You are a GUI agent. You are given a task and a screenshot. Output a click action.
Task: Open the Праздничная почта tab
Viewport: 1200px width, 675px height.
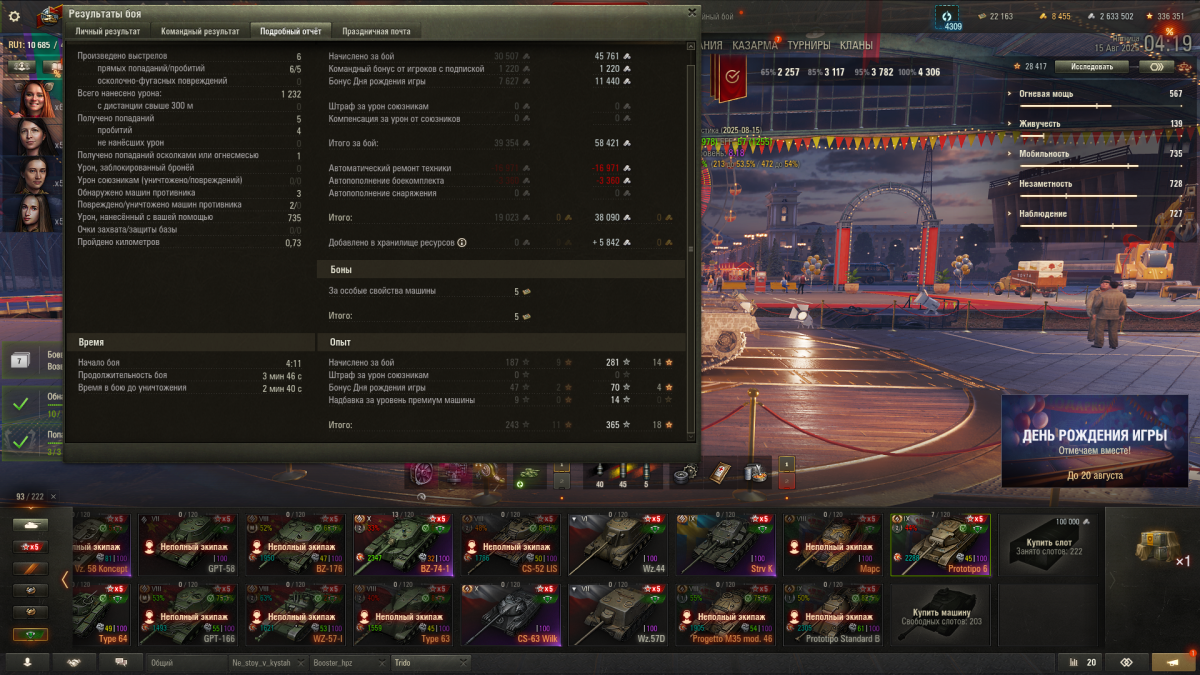pyautogui.click(x=376, y=31)
